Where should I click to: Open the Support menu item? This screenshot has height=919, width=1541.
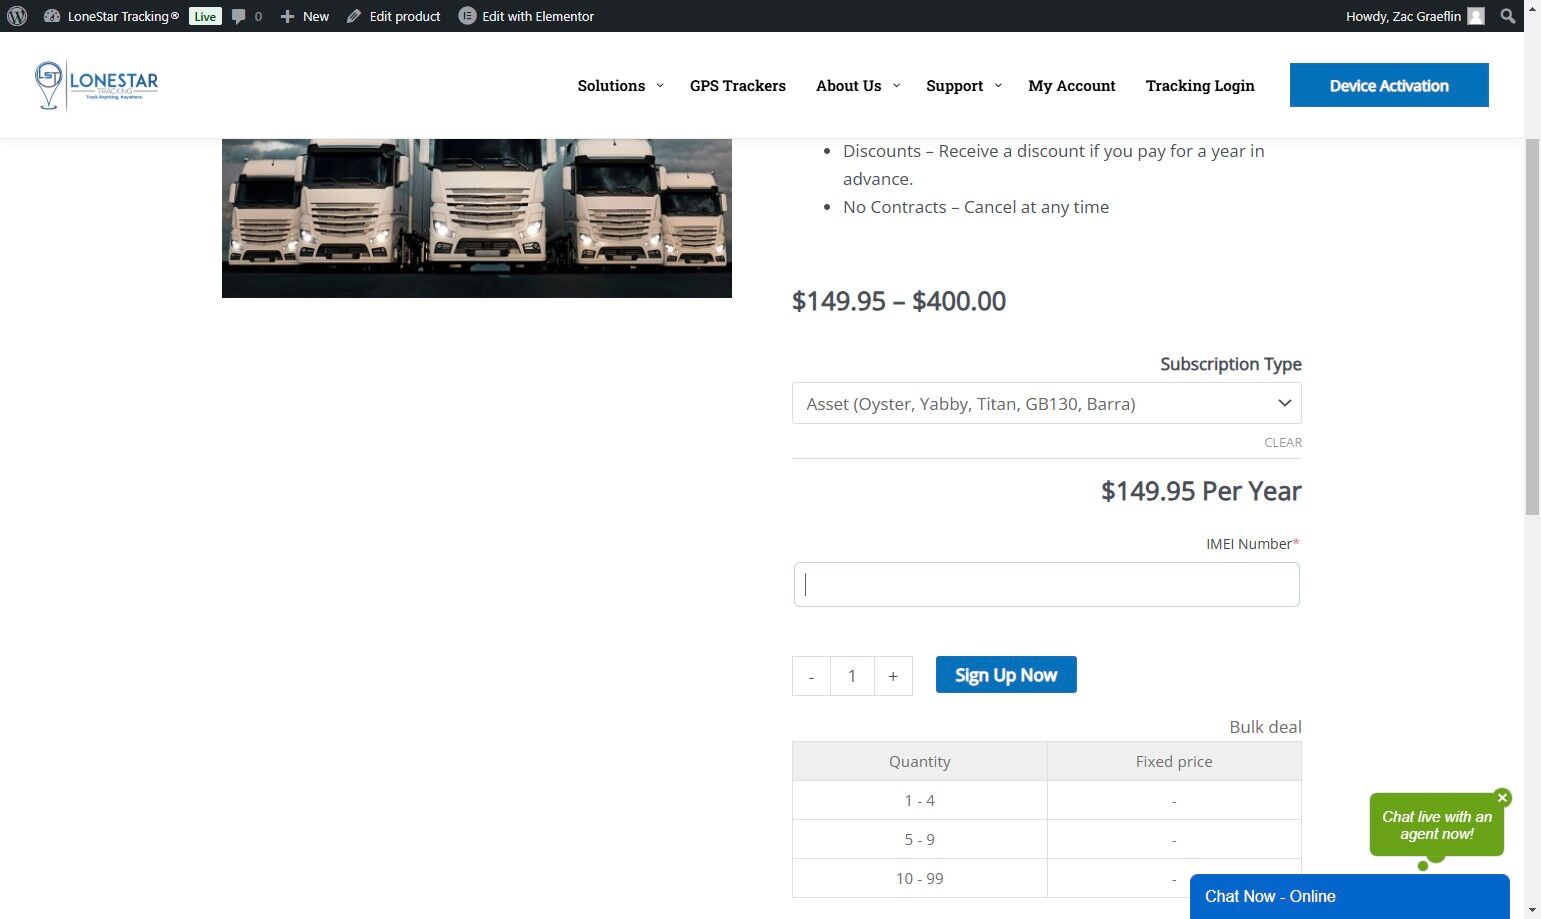tap(955, 86)
